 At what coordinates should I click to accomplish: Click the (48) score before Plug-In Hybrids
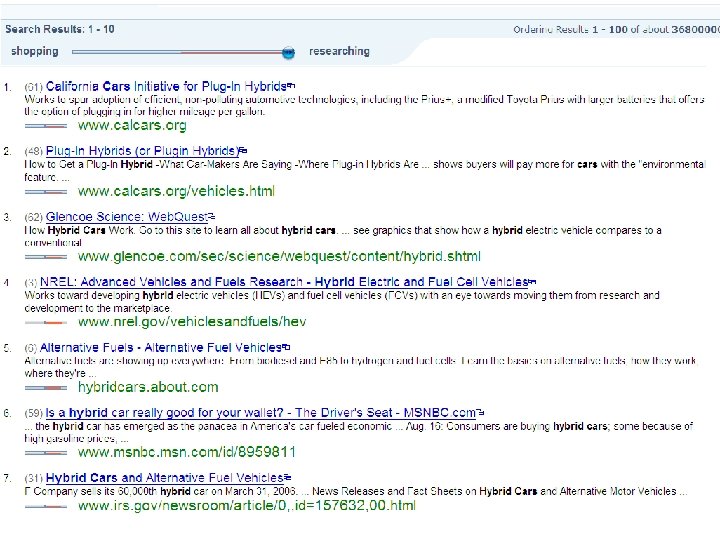34,152
